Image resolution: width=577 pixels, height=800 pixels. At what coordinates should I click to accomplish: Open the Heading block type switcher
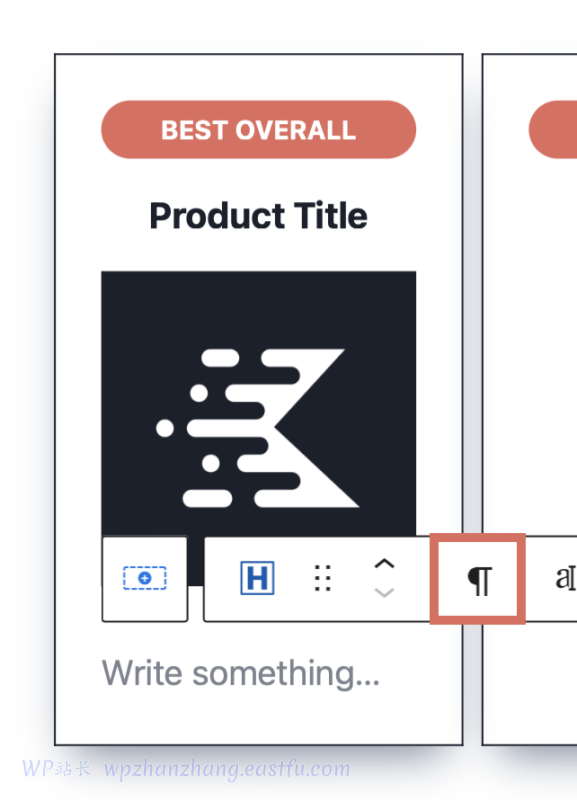click(x=257, y=578)
